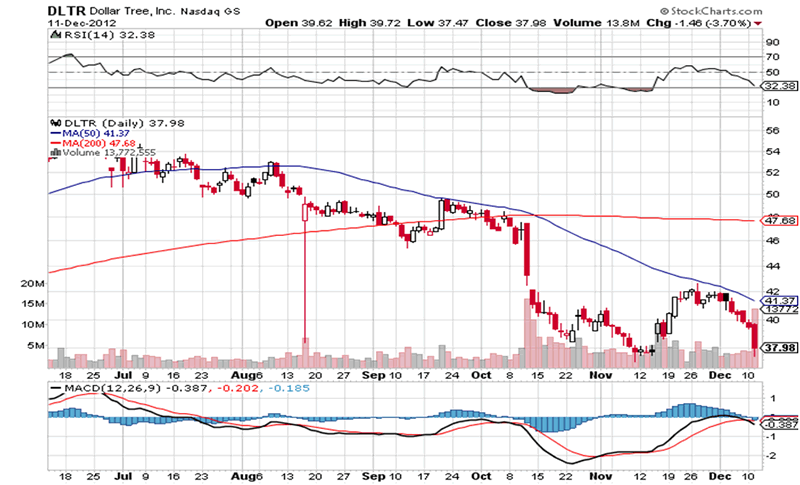Image resolution: width=800 pixels, height=485 pixels.
Task: Click the Jul label under the MACD panel
Action: tap(122, 476)
